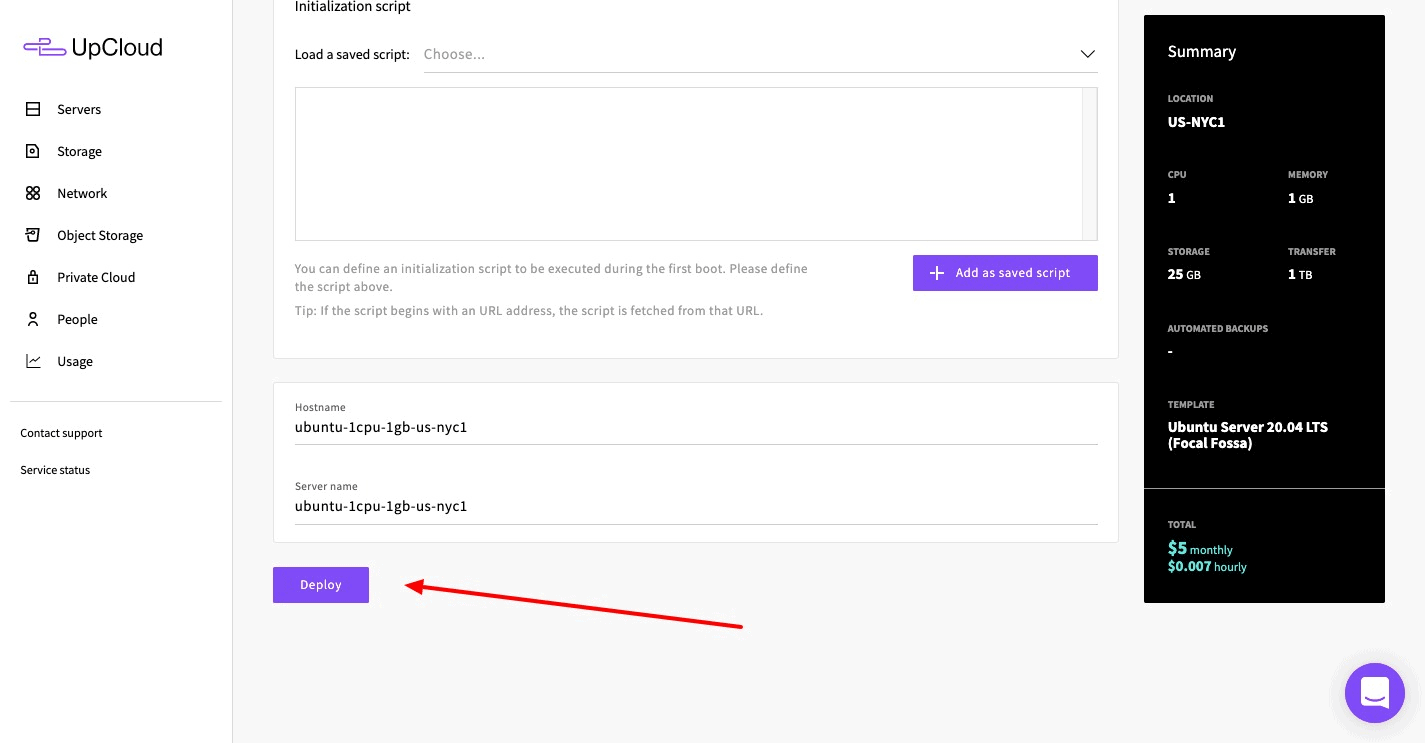
Task: Focus the Hostname input field
Action: [695, 428]
